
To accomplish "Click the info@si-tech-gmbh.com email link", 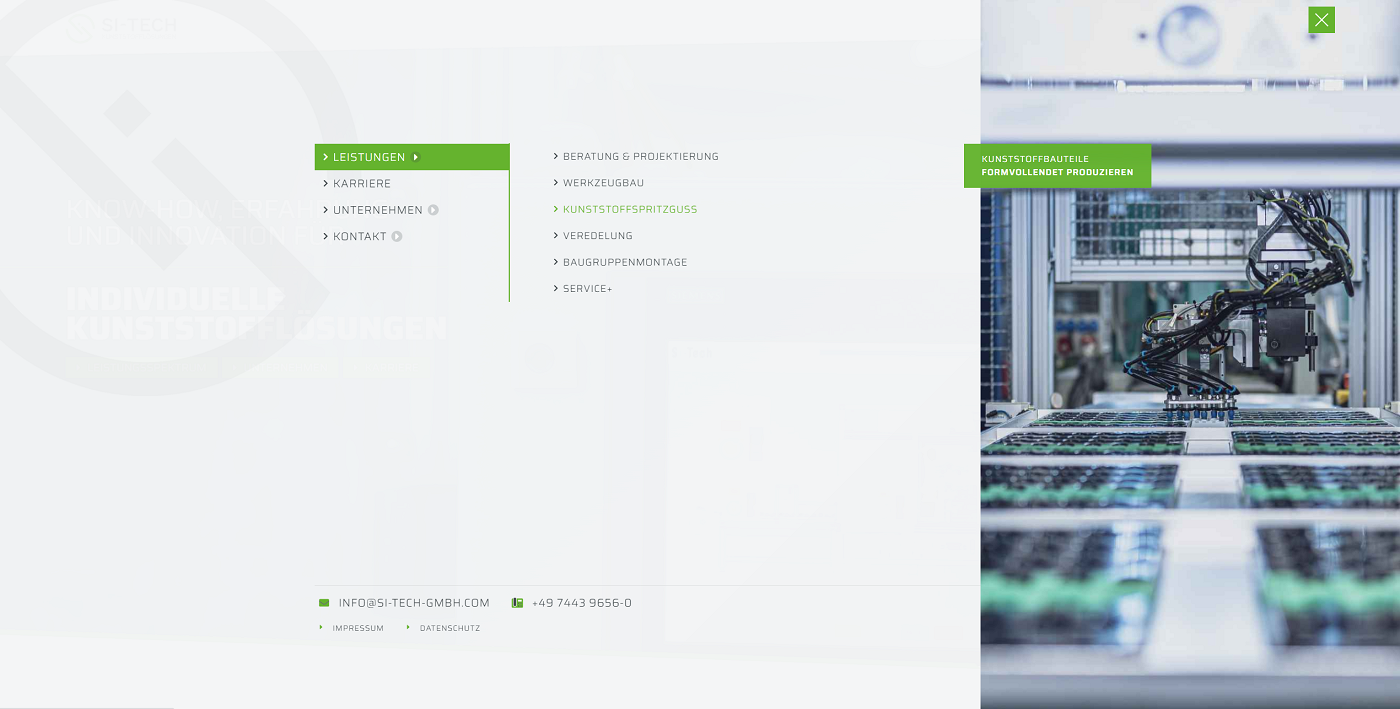I will (414, 603).
